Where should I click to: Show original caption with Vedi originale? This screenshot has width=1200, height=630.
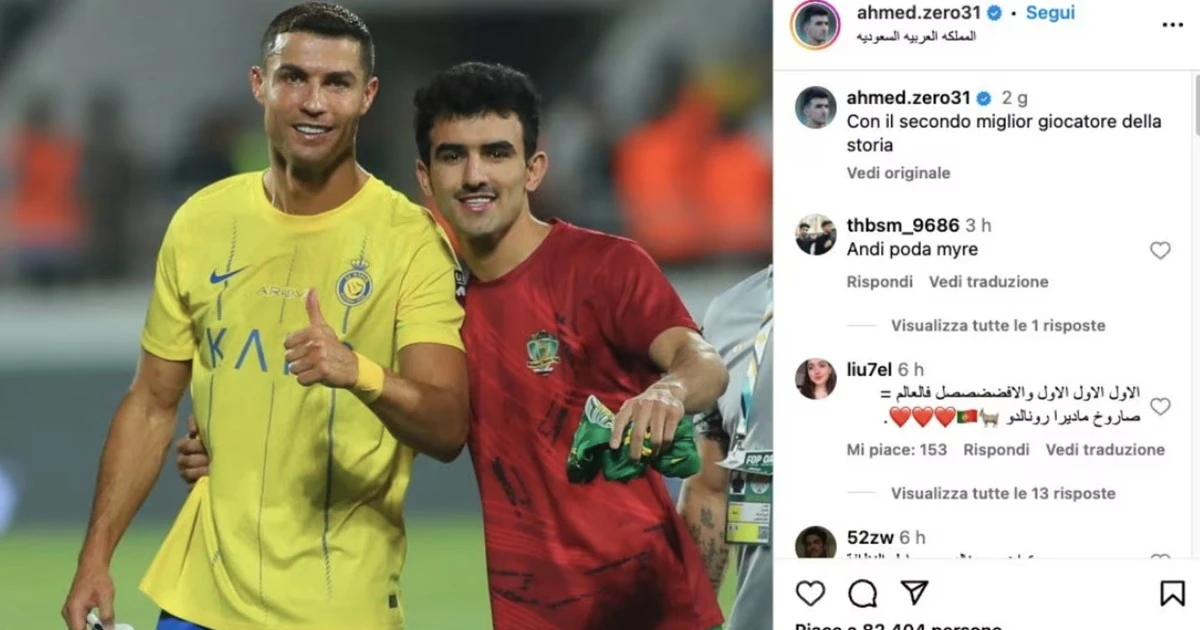(x=899, y=173)
